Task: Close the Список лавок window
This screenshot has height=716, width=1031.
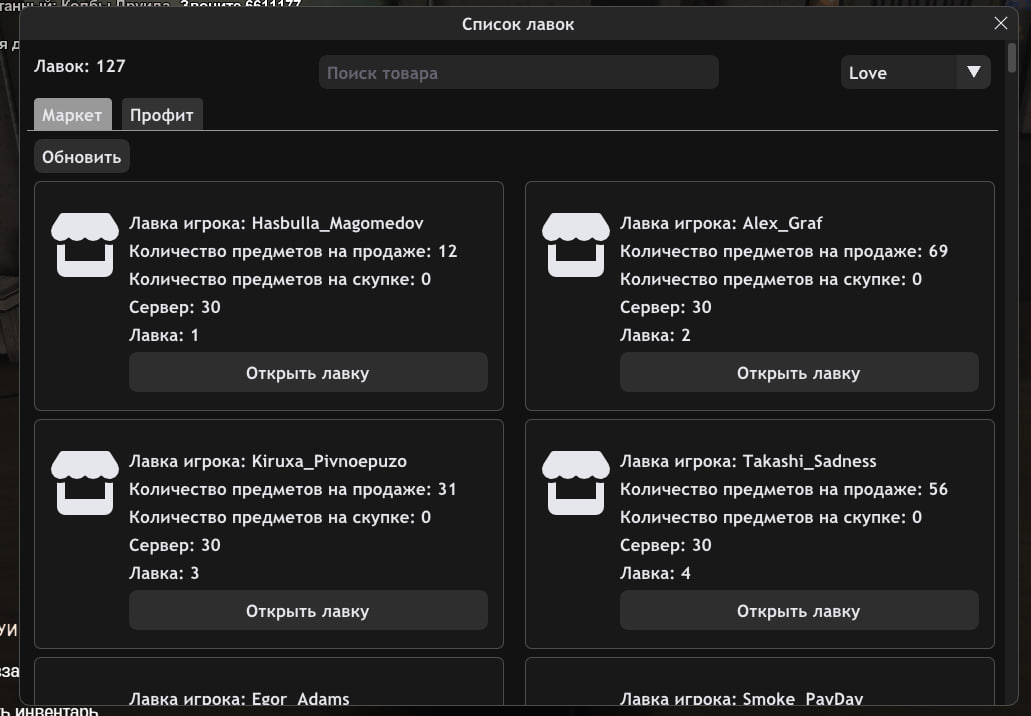Action: click(x=1000, y=23)
